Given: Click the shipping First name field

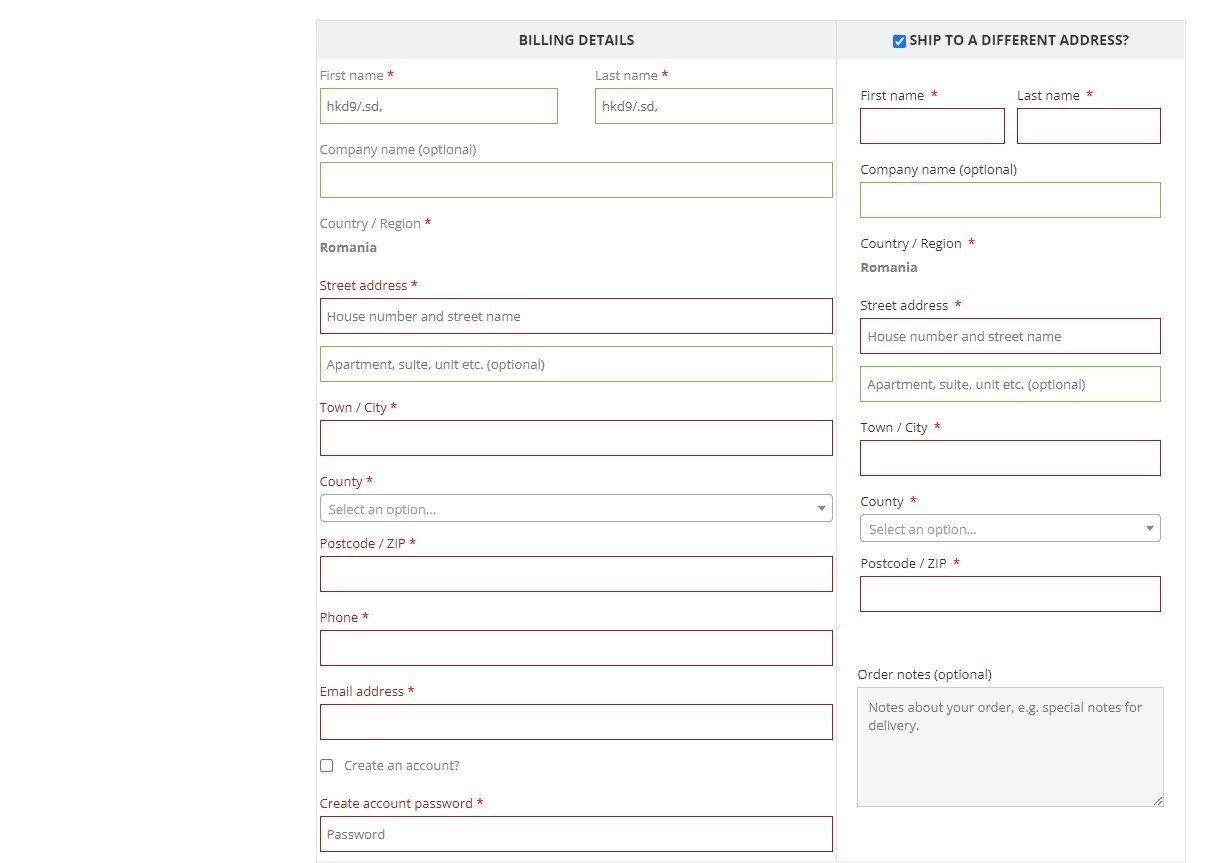Looking at the screenshot, I should 932,126.
